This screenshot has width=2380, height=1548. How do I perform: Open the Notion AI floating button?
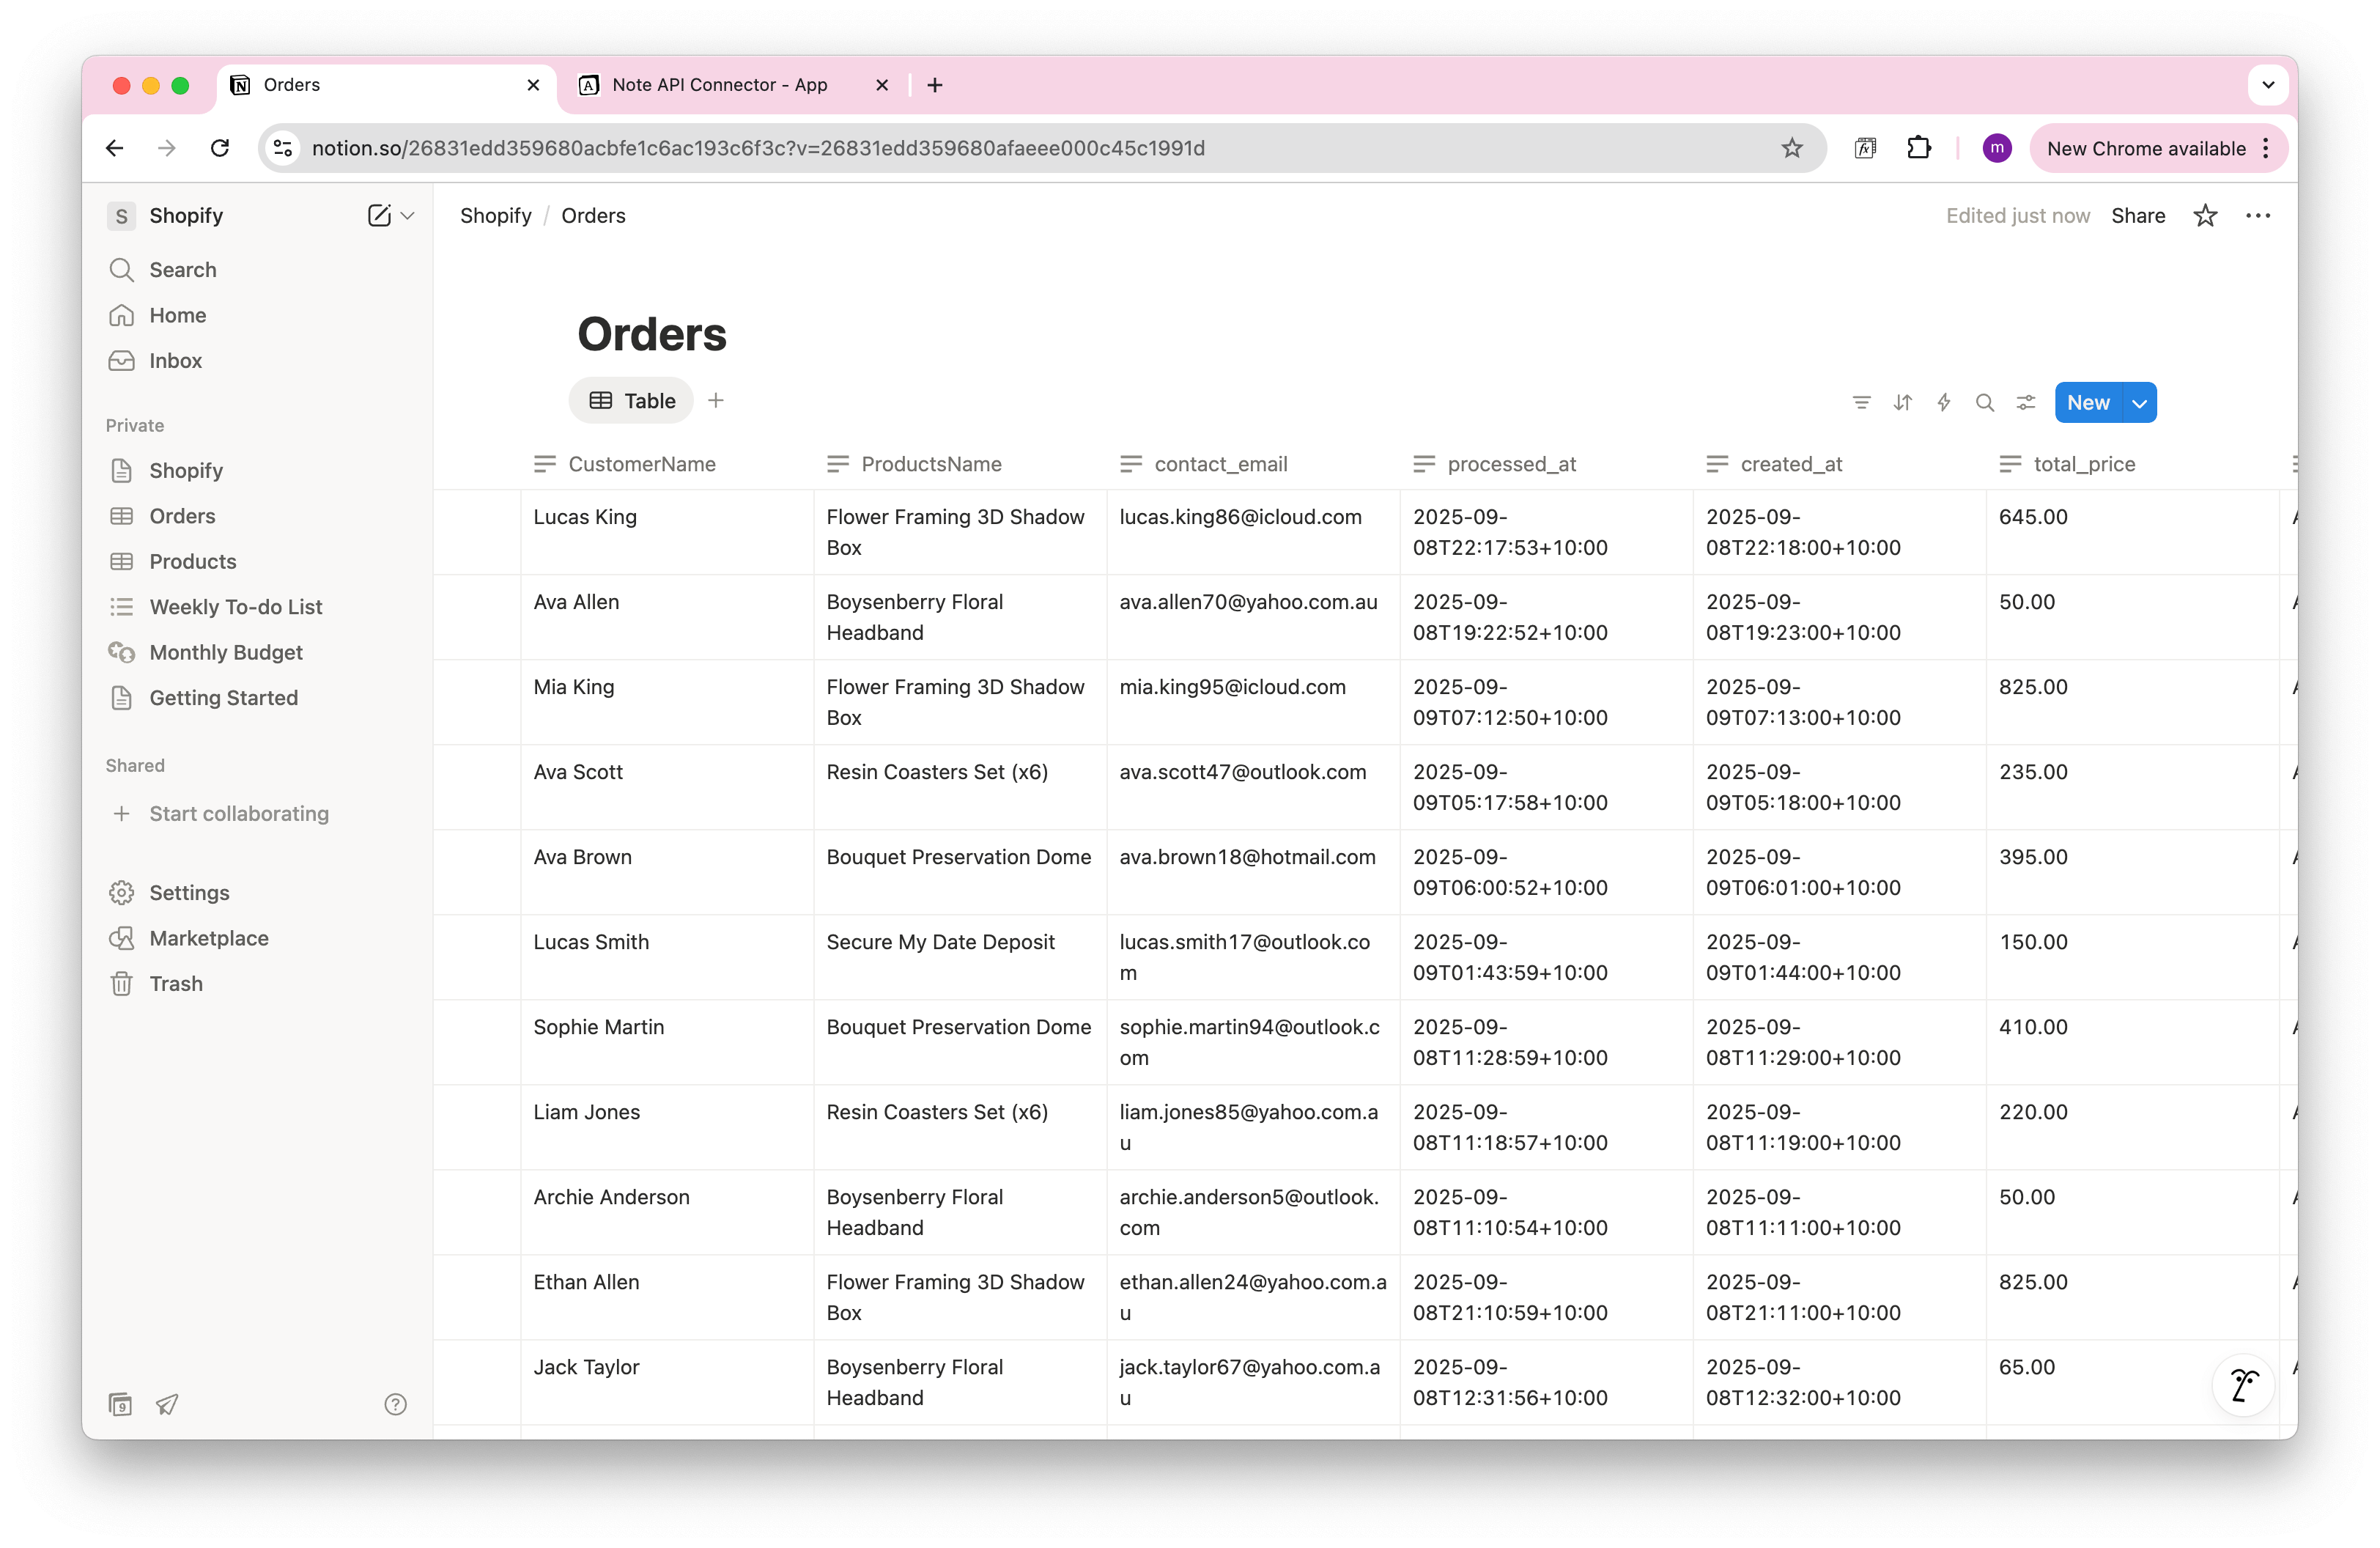[x=2243, y=1386]
